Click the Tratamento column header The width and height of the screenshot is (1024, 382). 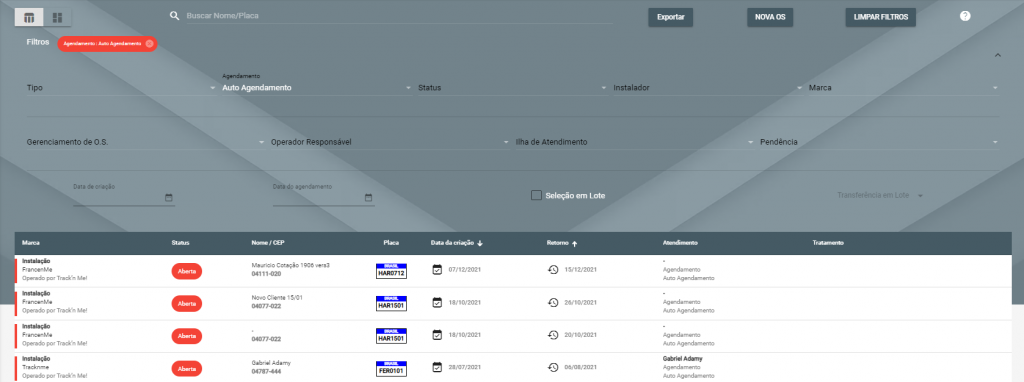coord(829,243)
